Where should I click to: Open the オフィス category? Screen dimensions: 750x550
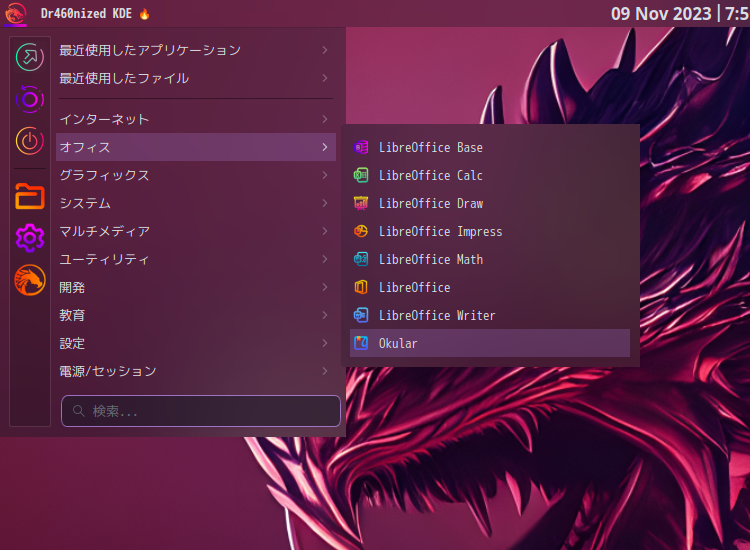(x=196, y=147)
